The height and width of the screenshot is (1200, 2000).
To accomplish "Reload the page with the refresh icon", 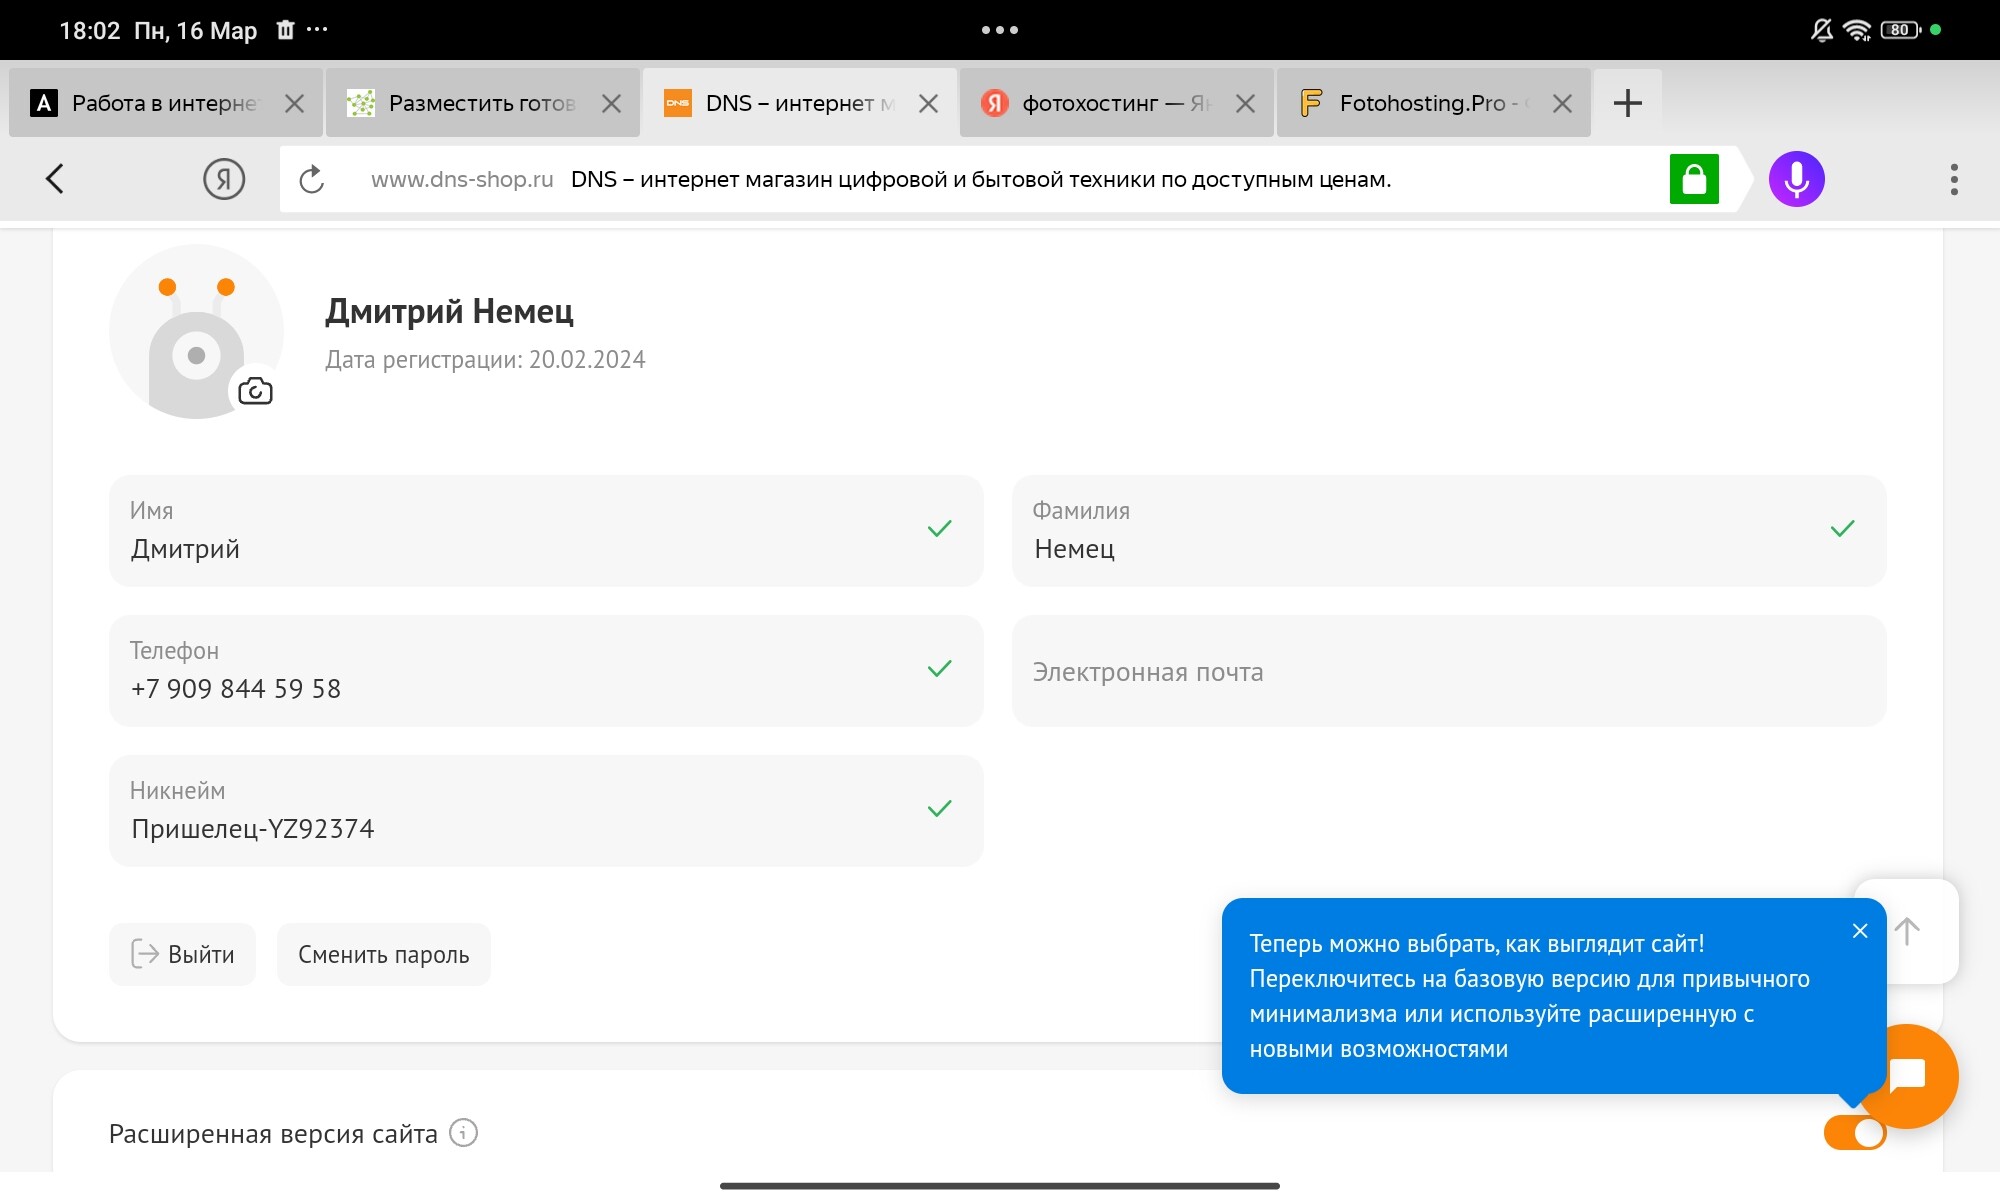I will [312, 179].
